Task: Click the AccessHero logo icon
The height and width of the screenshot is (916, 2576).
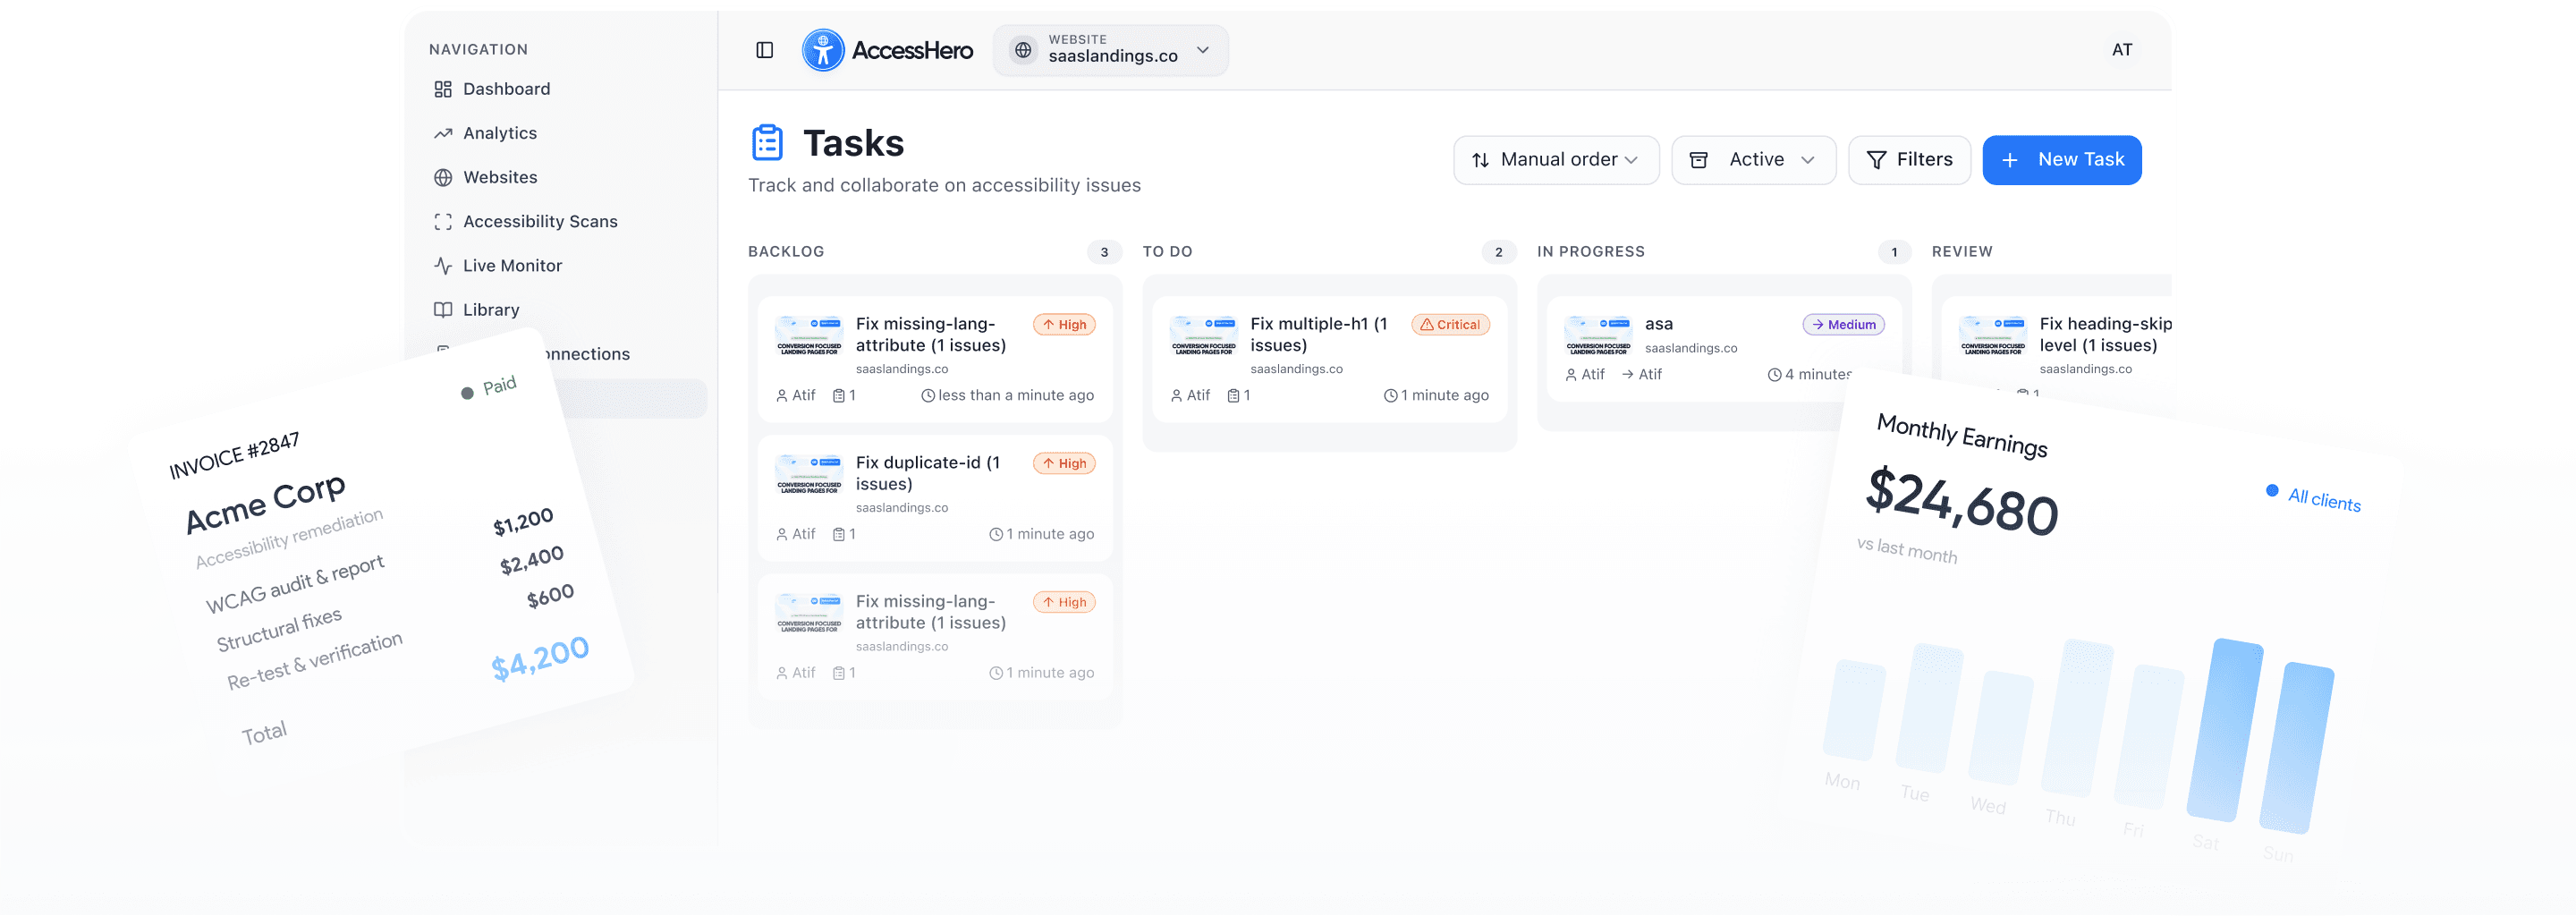Action: (x=822, y=50)
